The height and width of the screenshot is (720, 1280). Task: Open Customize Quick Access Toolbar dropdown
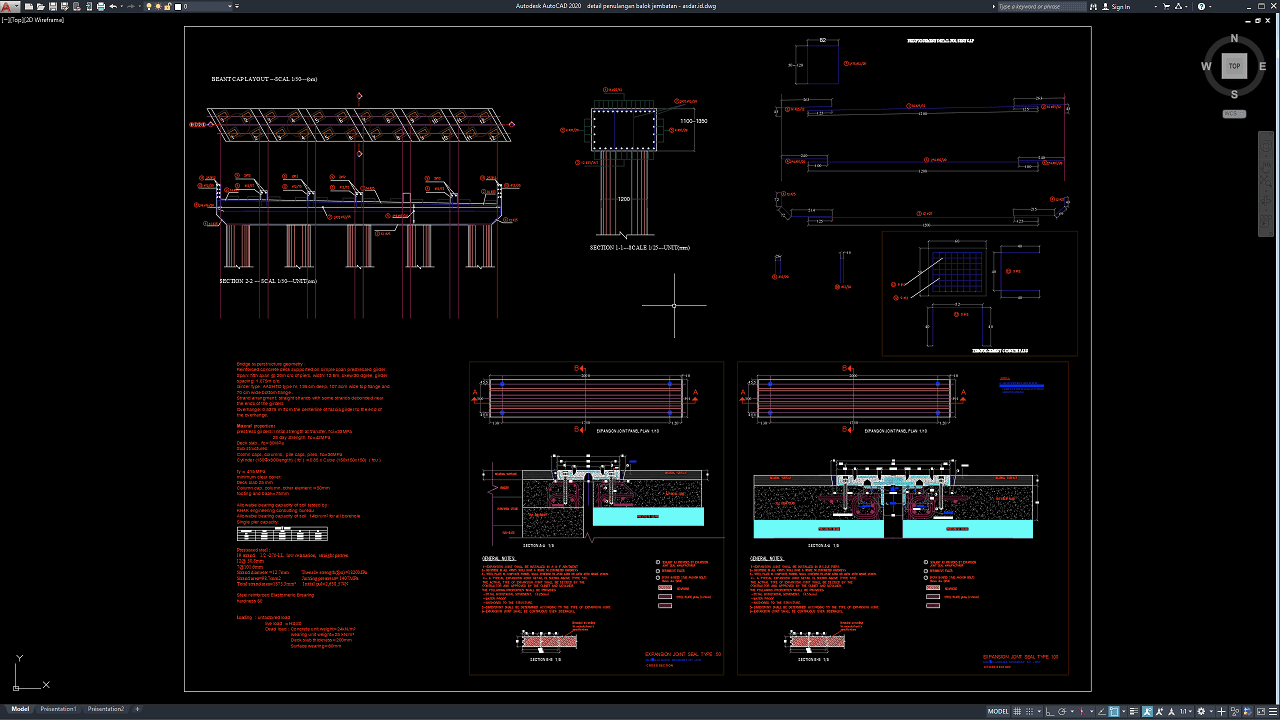point(237,6)
